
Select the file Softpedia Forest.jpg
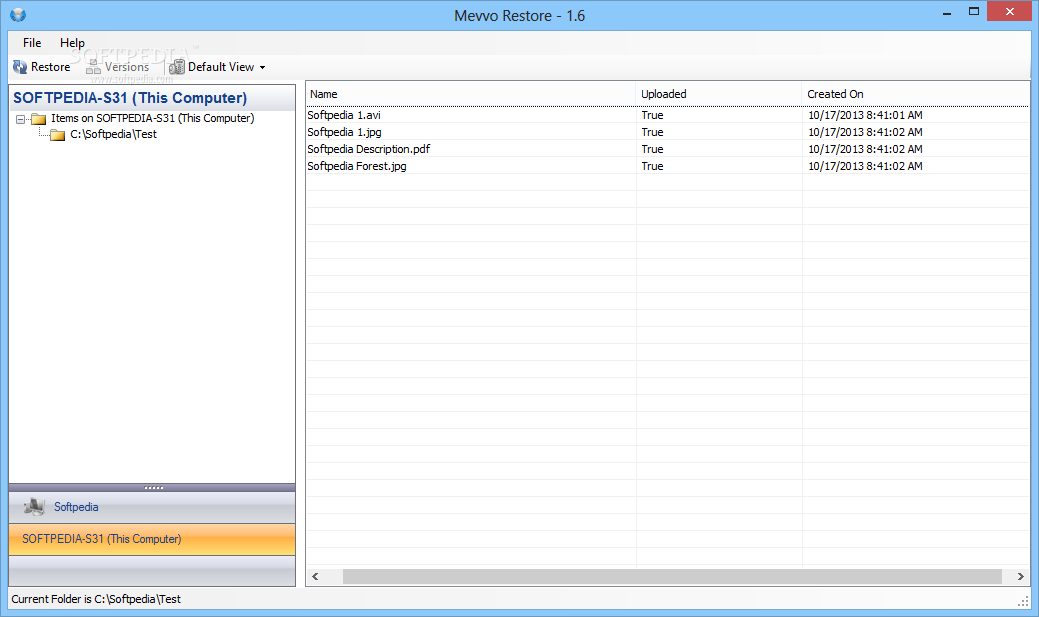tap(356, 166)
